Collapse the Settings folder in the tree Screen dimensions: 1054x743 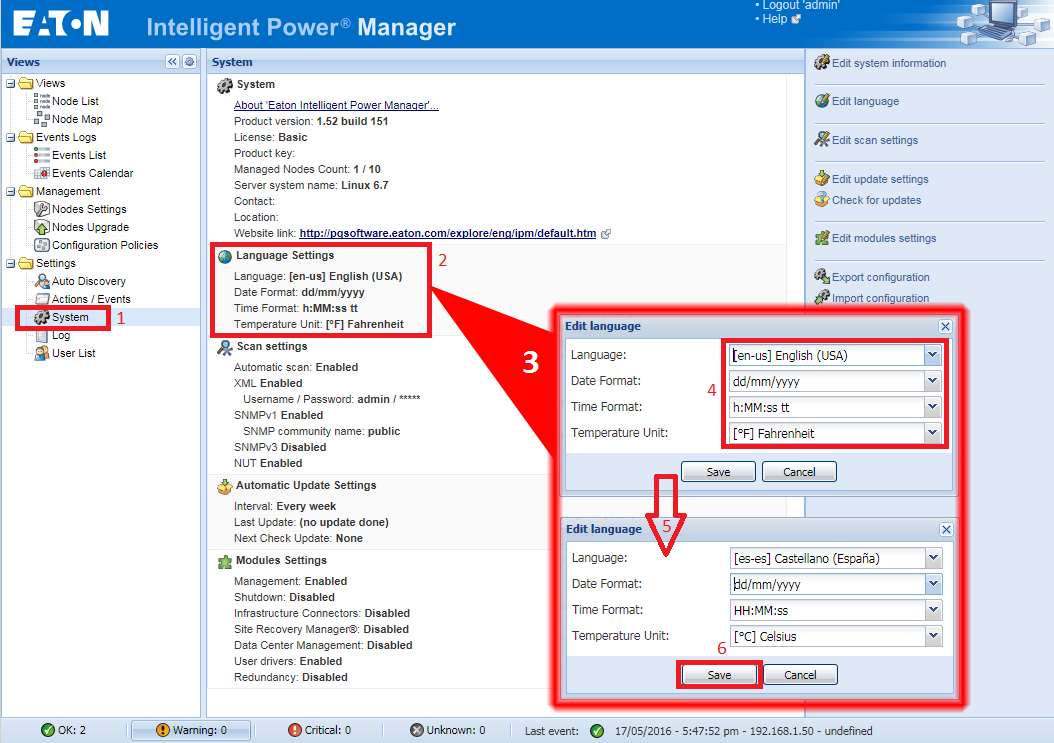(x=9, y=263)
